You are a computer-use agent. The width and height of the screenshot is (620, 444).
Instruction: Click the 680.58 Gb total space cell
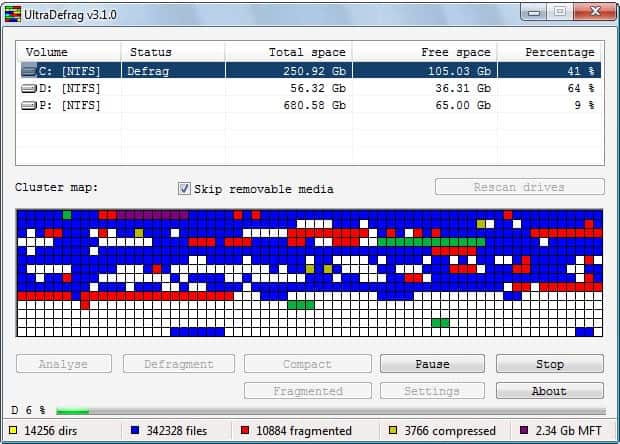(288, 105)
